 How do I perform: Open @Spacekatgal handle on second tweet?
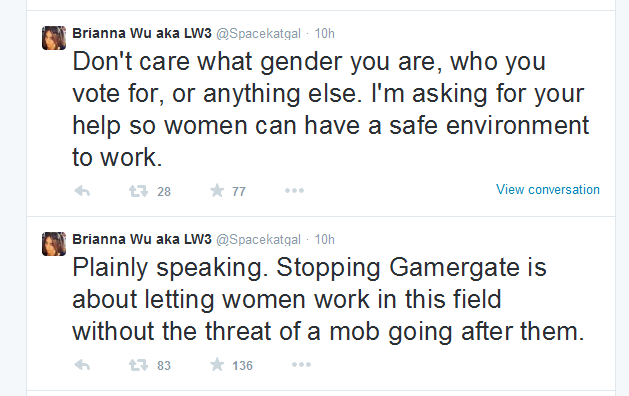pos(258,240)
